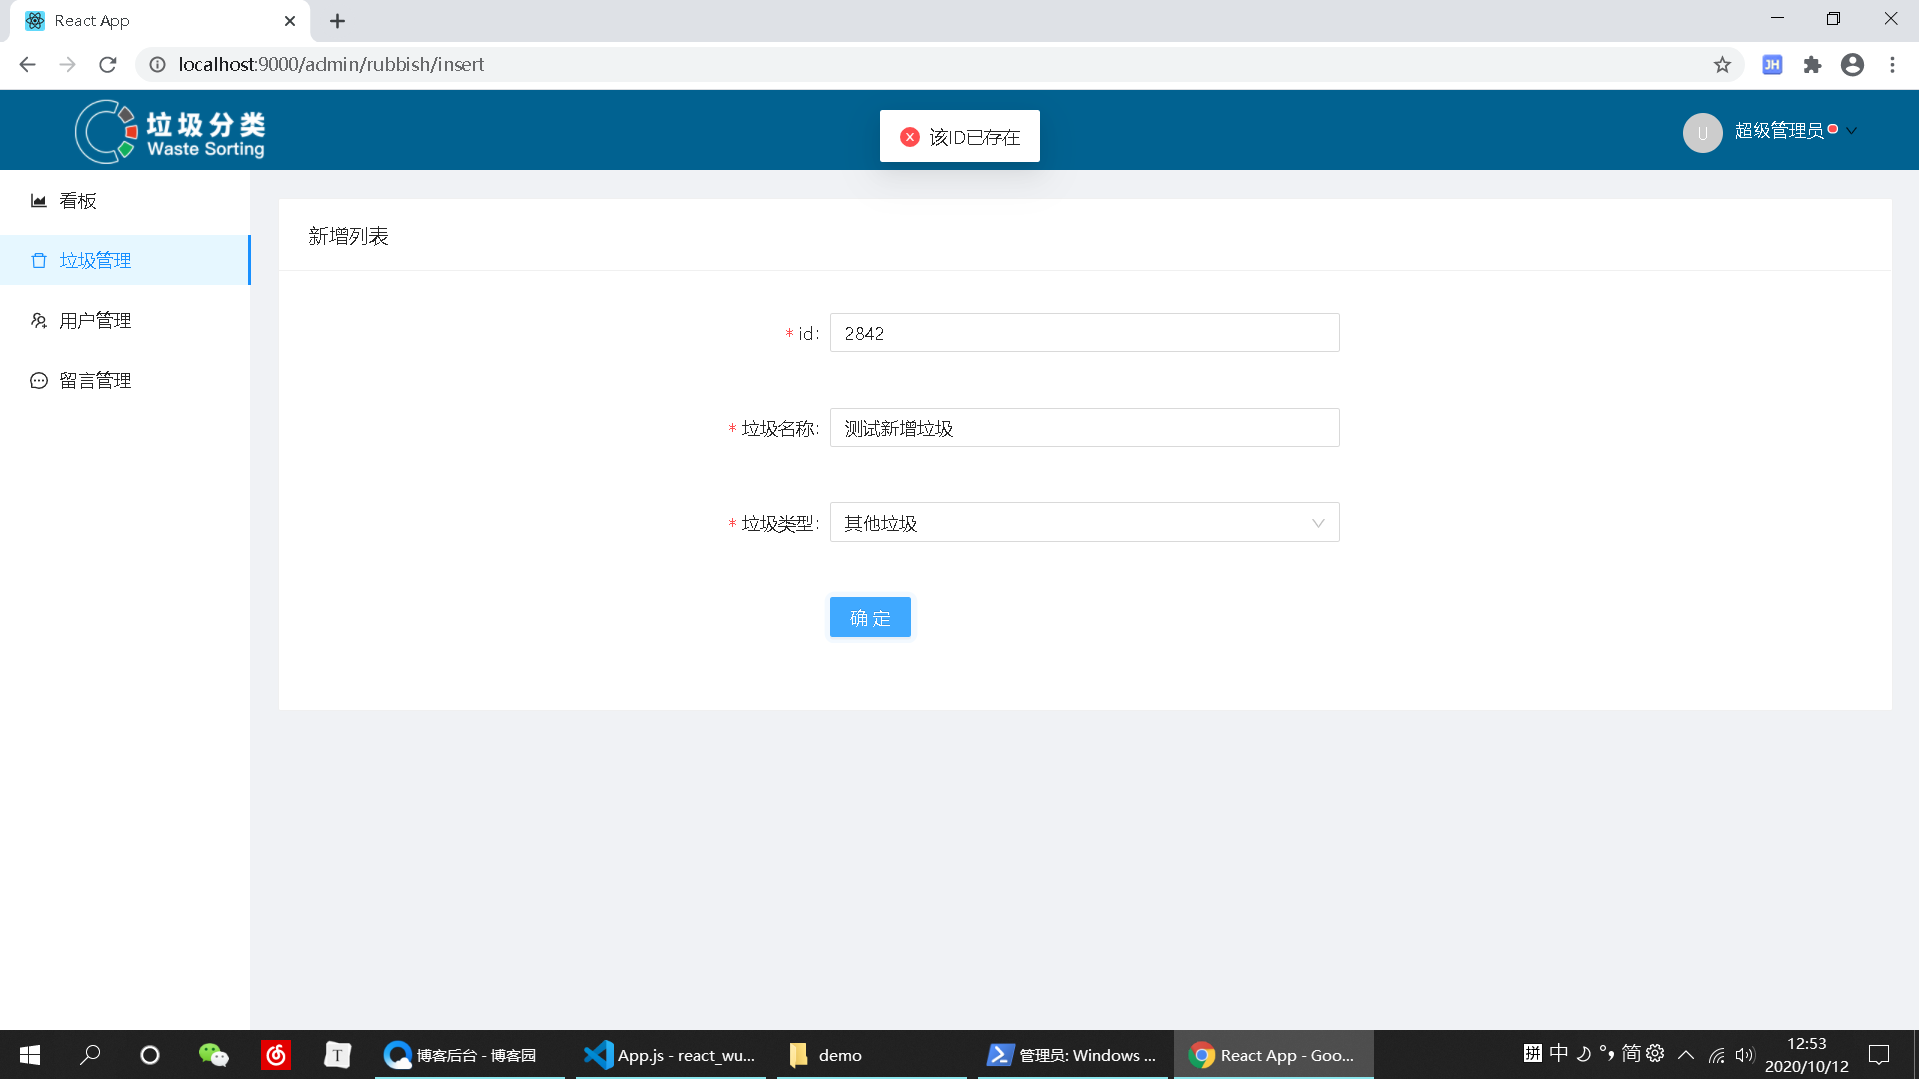1919x1079 pixels.
Task: Open WeChat from the taskbar
Action: 213,1055
